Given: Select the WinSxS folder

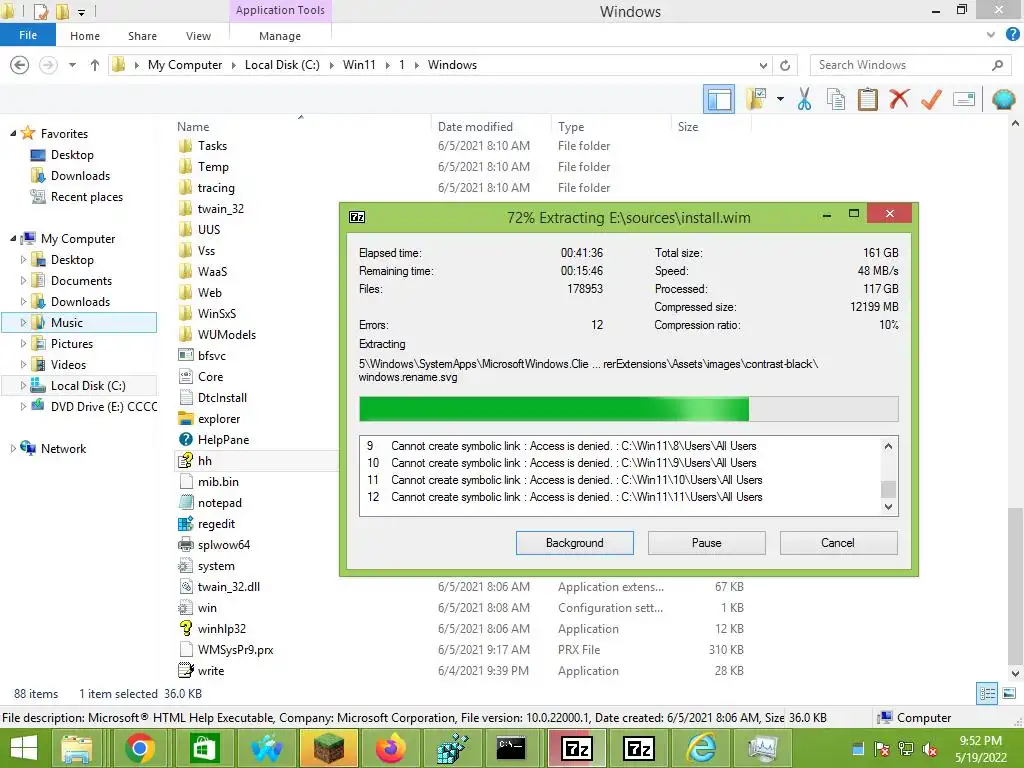Looking at the screenshot, I should [x=217, y=313].
